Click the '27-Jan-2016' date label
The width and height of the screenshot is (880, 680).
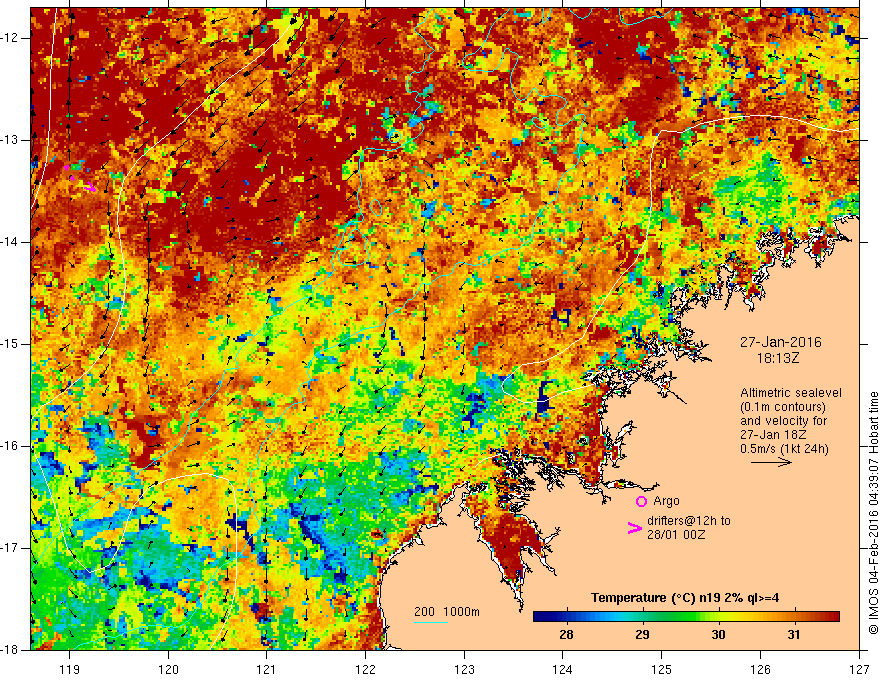coord(780,342)
